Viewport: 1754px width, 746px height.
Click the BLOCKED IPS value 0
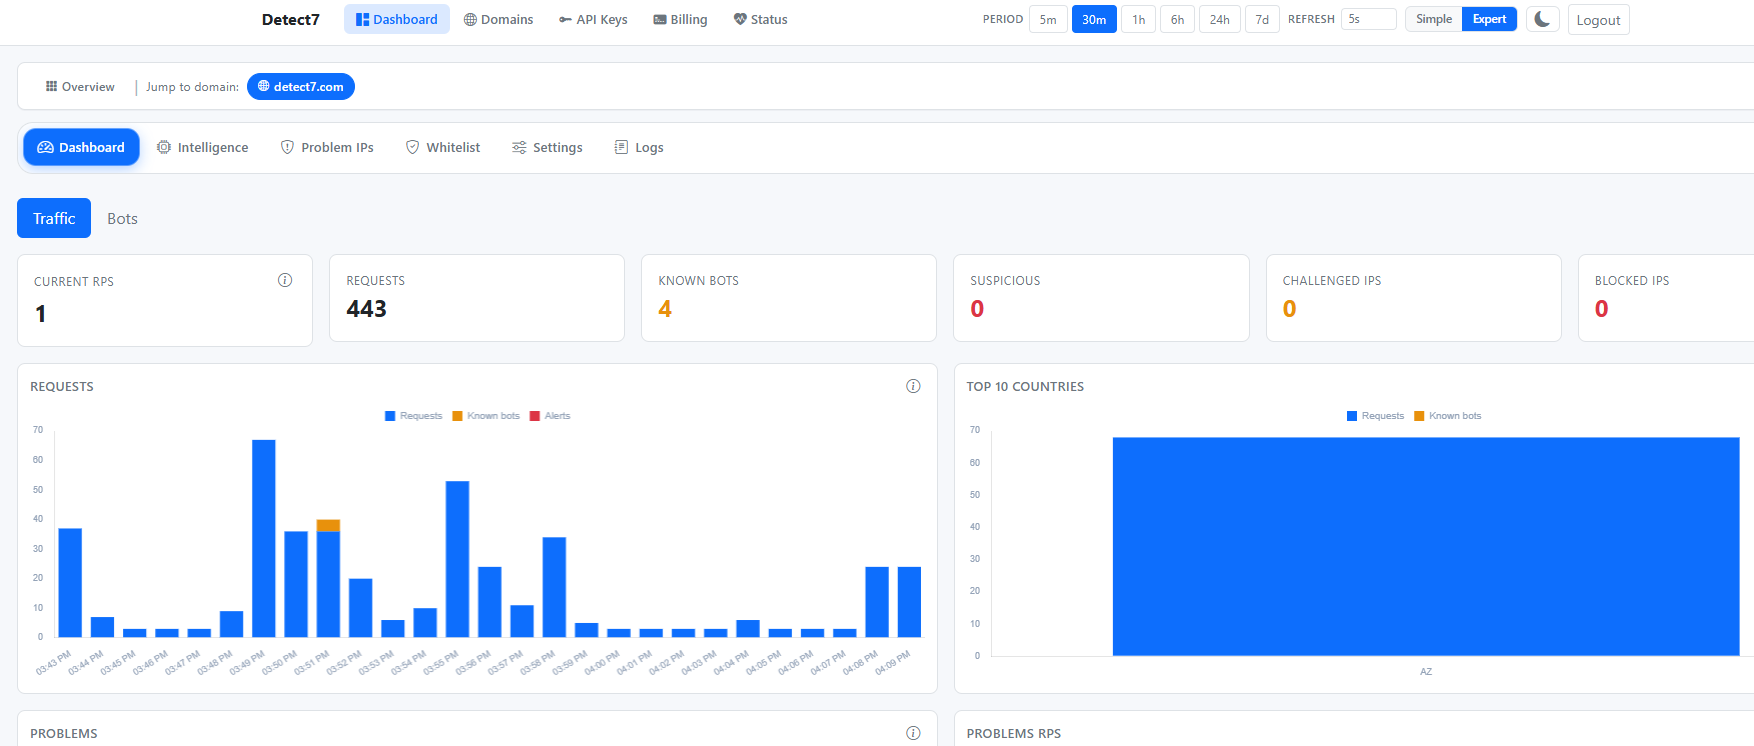1601,309
